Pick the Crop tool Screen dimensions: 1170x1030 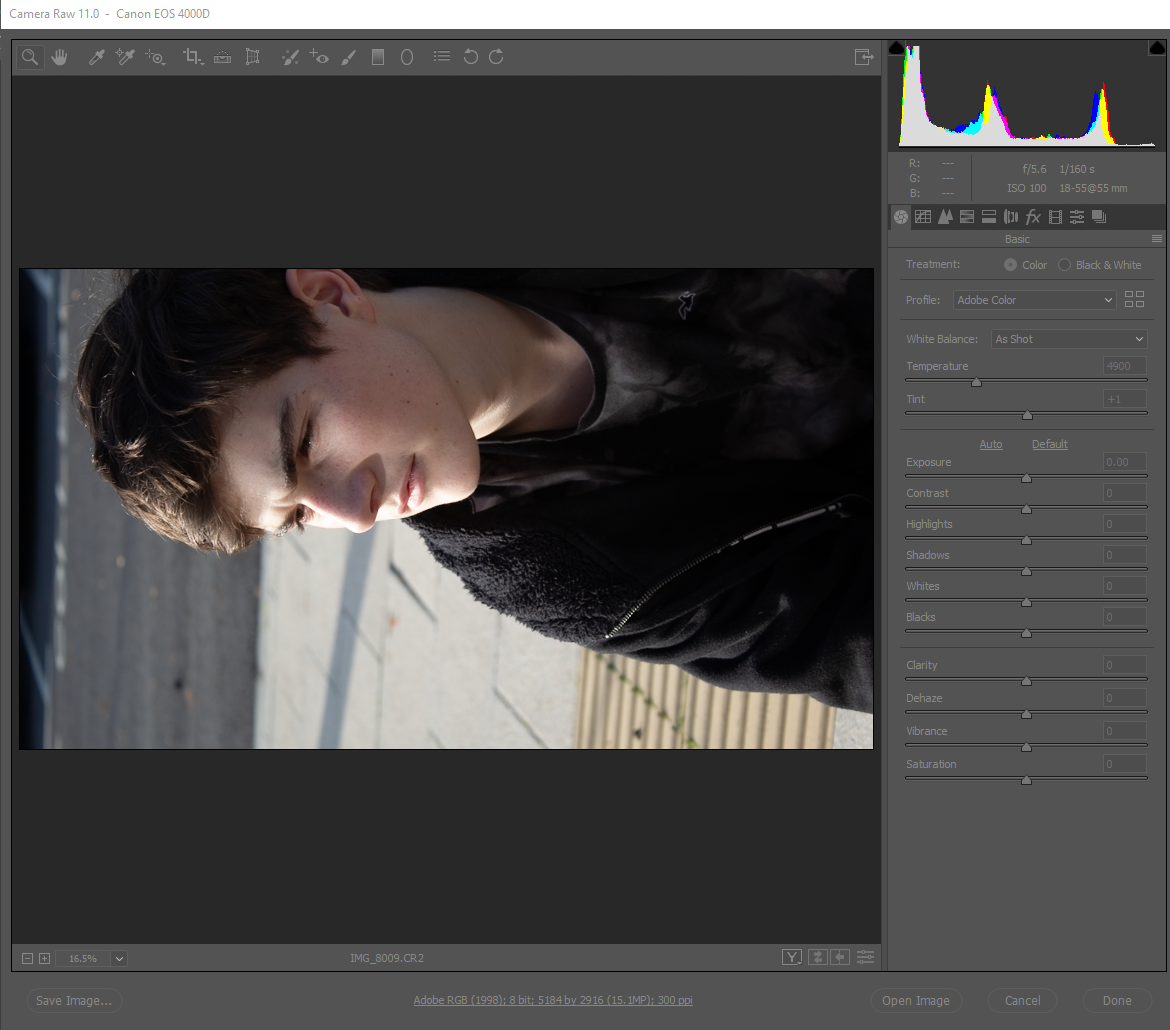coord(192,57)
